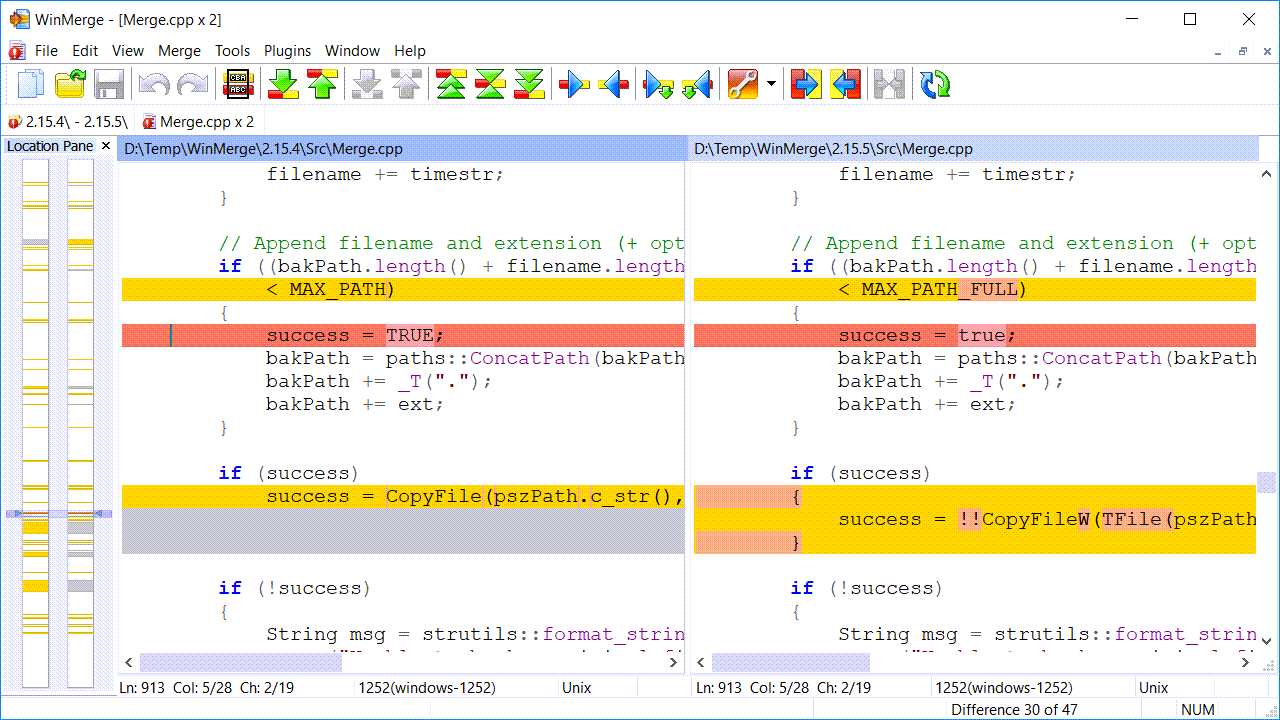Click 'if (!success)' in right pane
The width and height of the screenshot is (1280, 720).
(x=866, y=588)
